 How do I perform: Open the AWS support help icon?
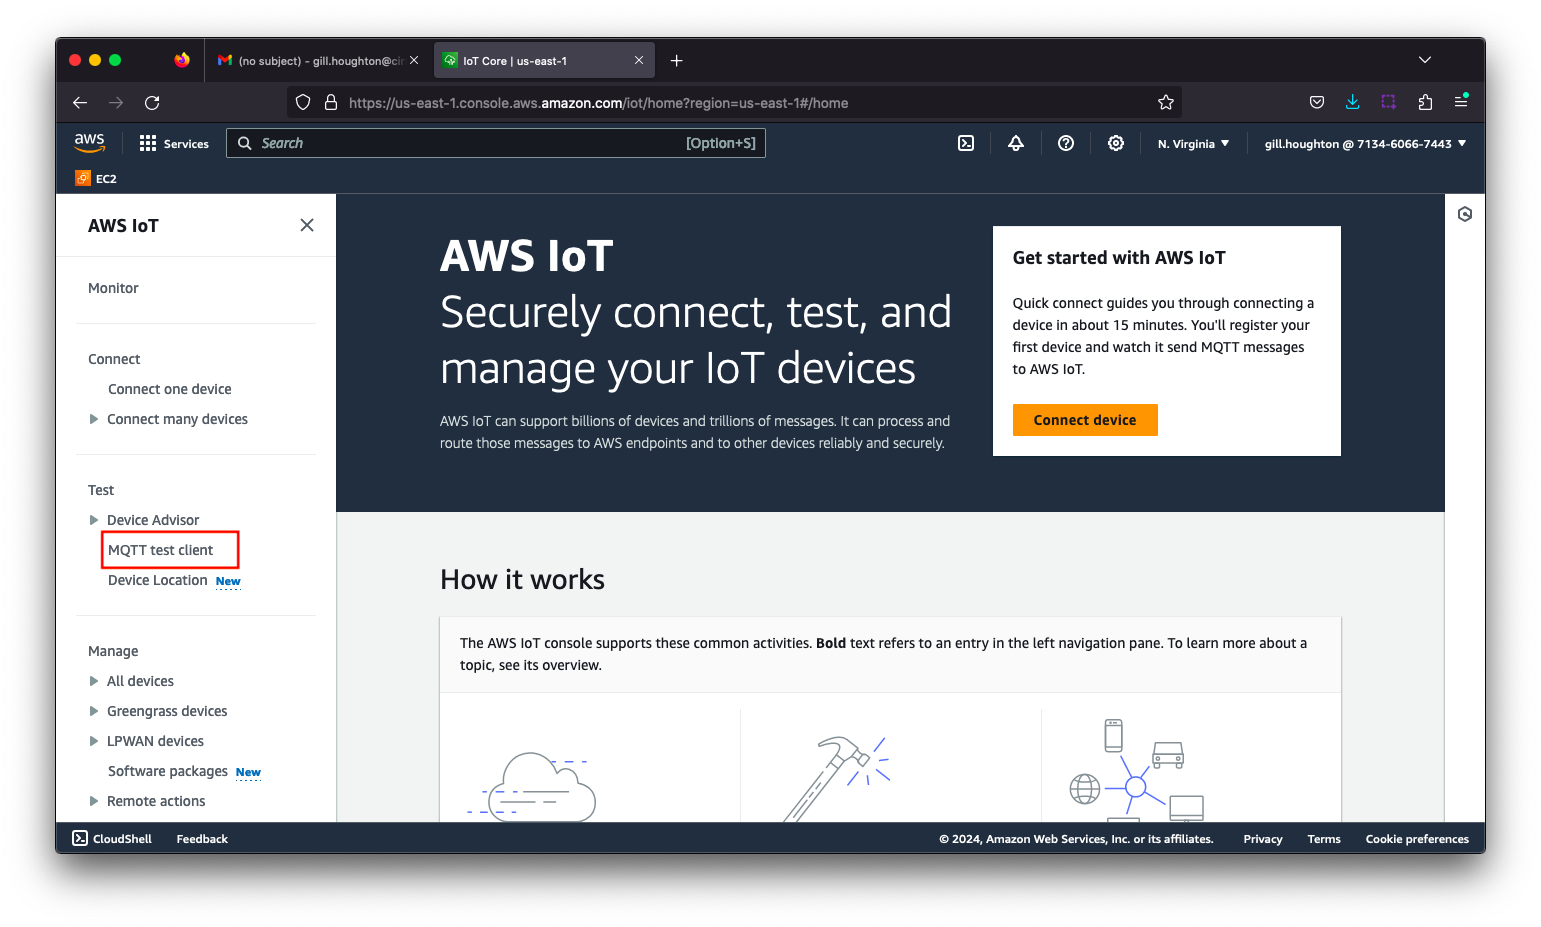point(1066,143)
